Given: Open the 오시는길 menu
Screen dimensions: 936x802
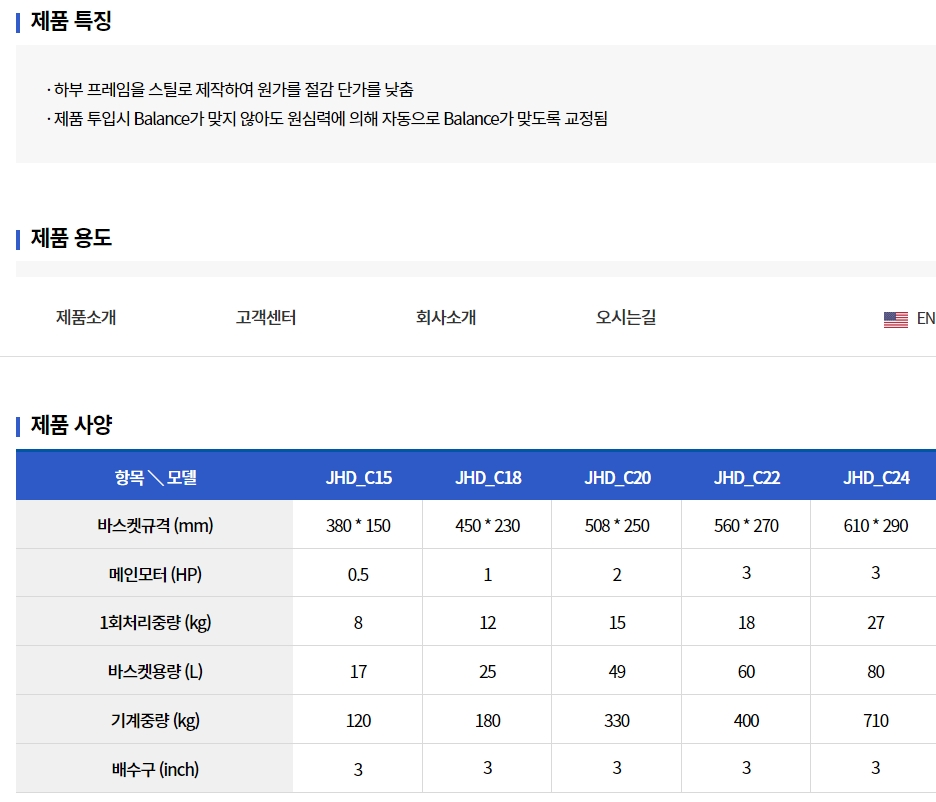Looking at the screenshot, I should click(x=626, y=317).
